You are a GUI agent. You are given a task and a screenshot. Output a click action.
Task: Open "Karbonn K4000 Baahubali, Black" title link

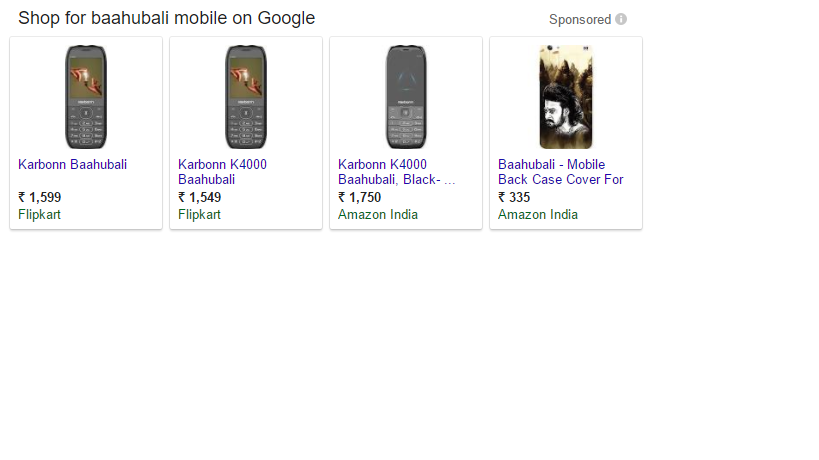(x=396, y=172)
